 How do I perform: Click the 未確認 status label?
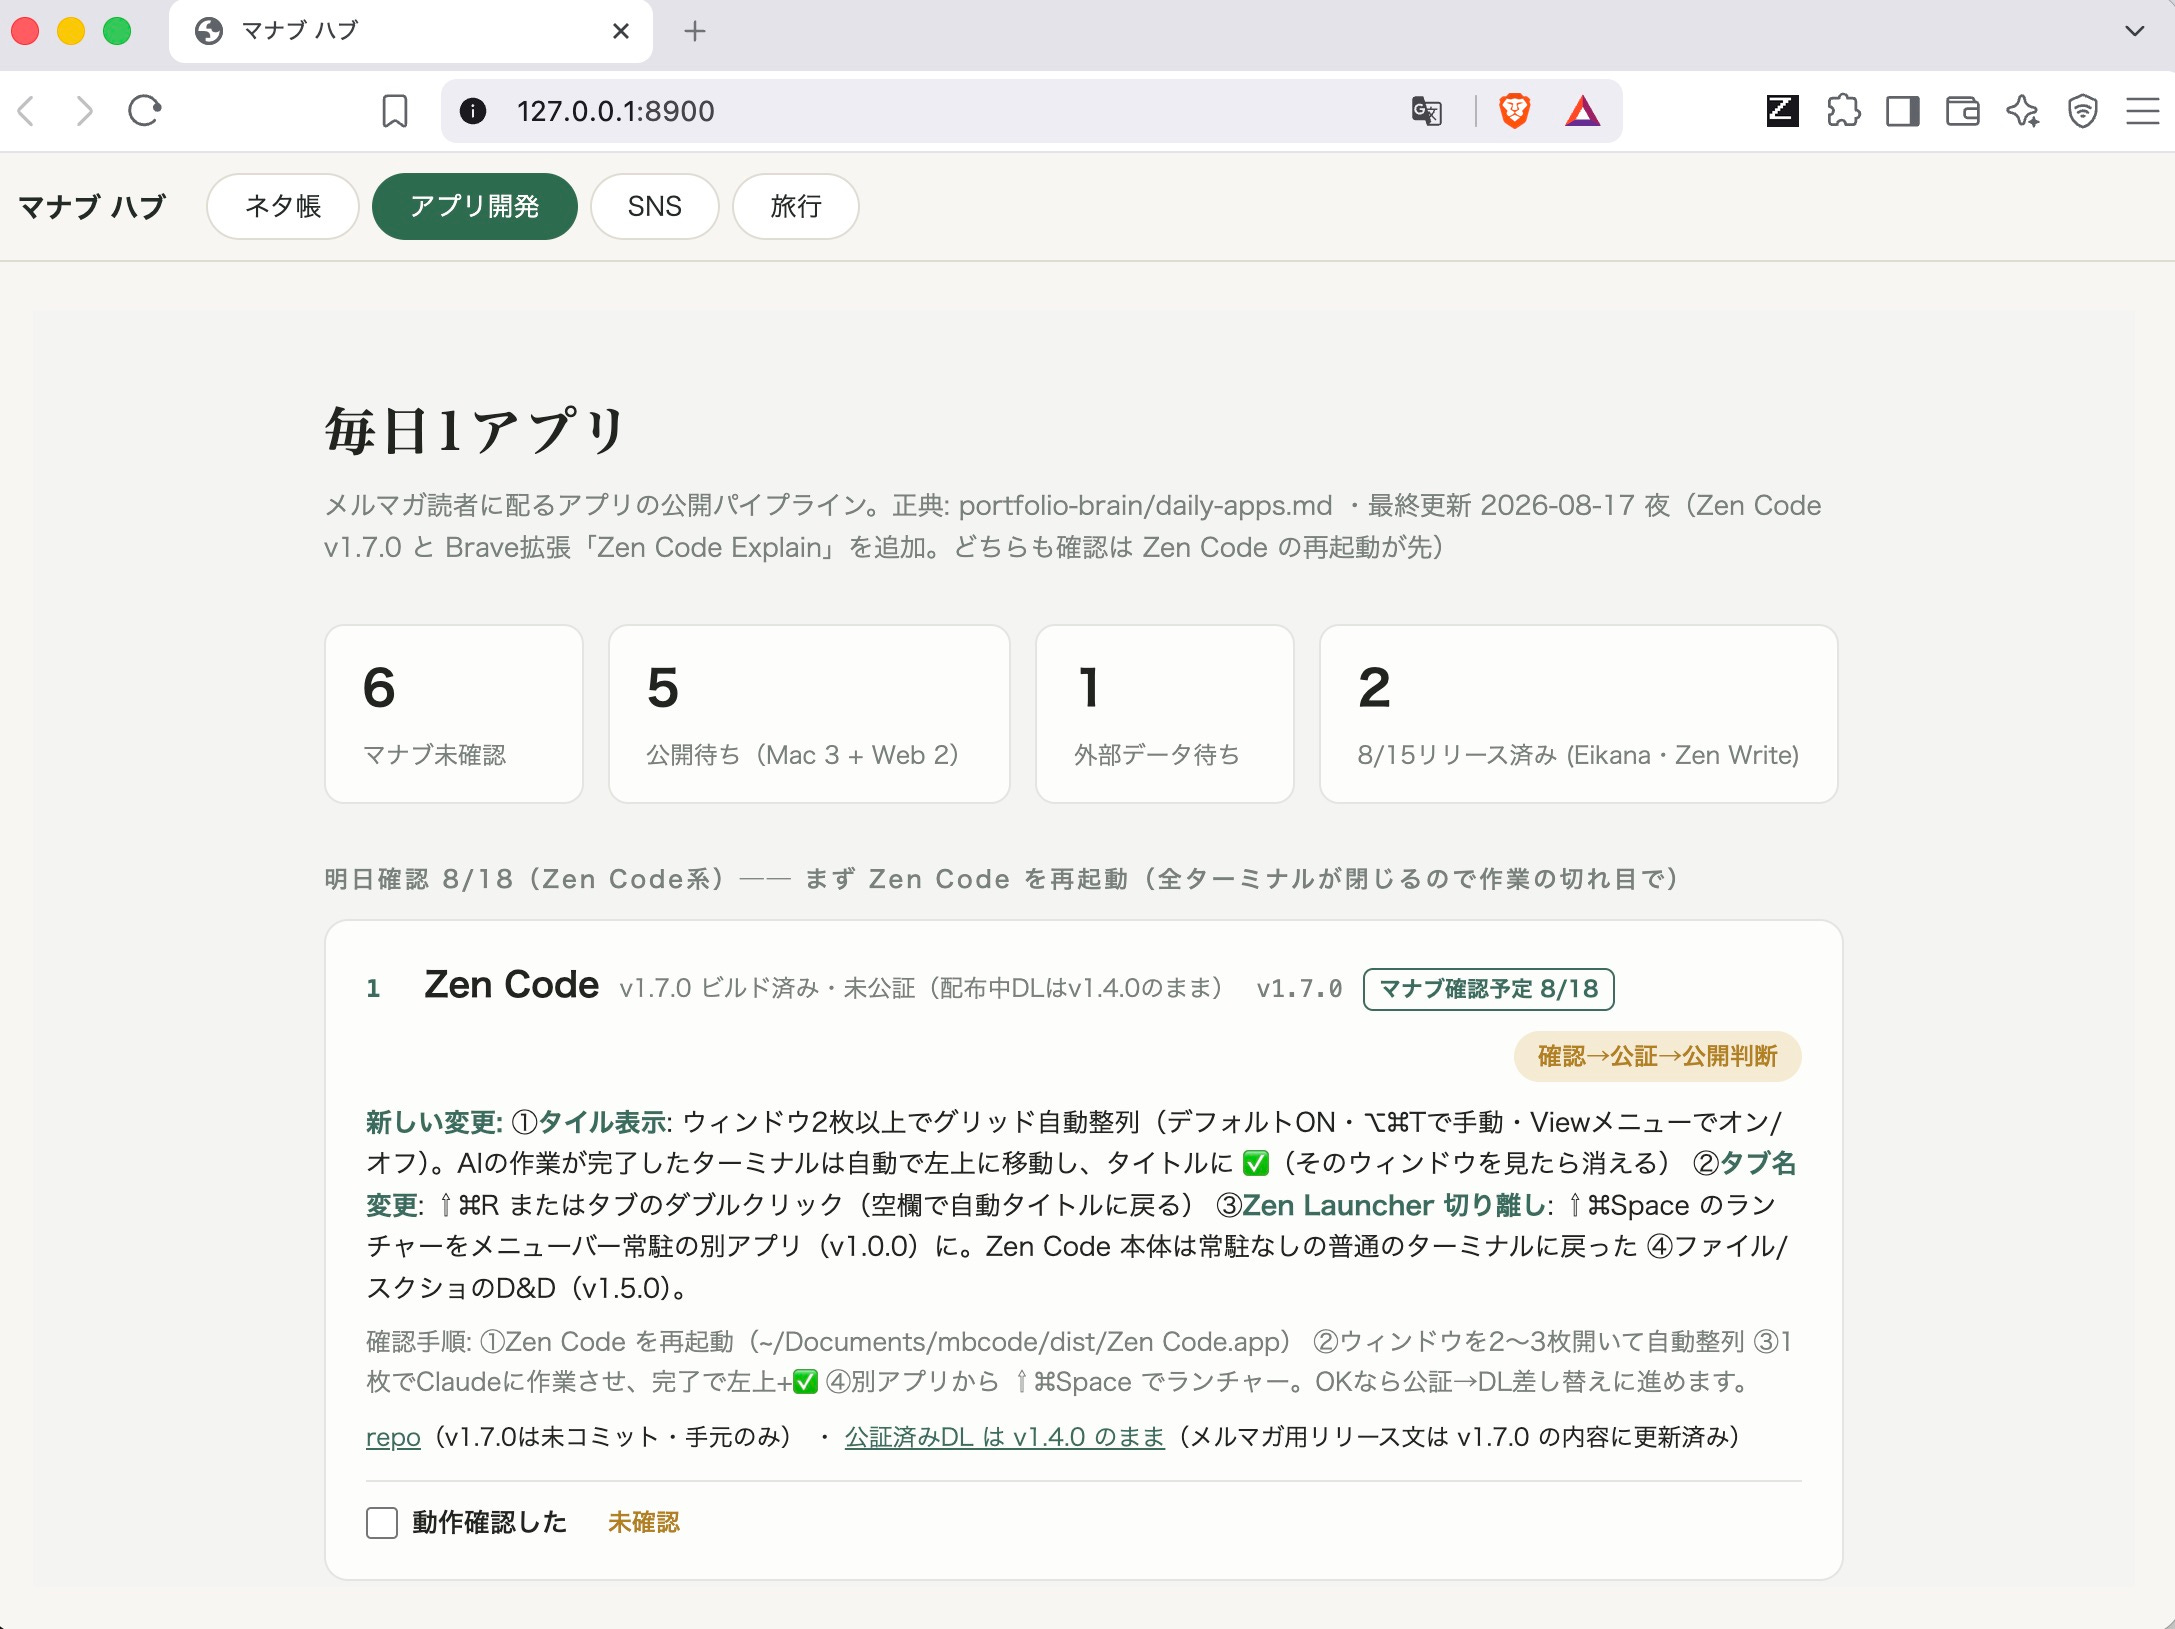pos(644,1523)
